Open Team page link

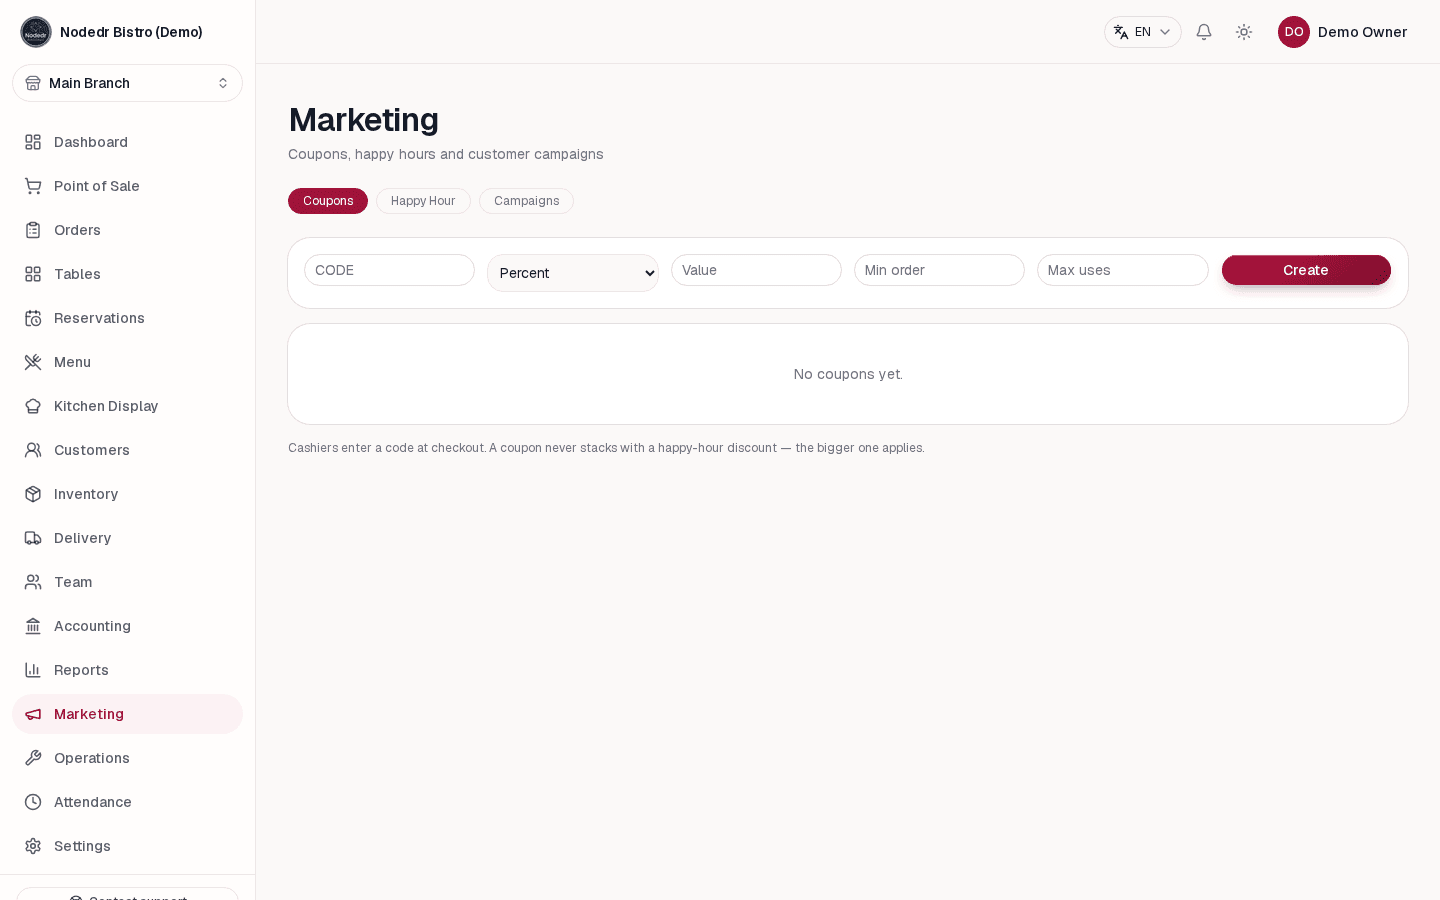127,582
